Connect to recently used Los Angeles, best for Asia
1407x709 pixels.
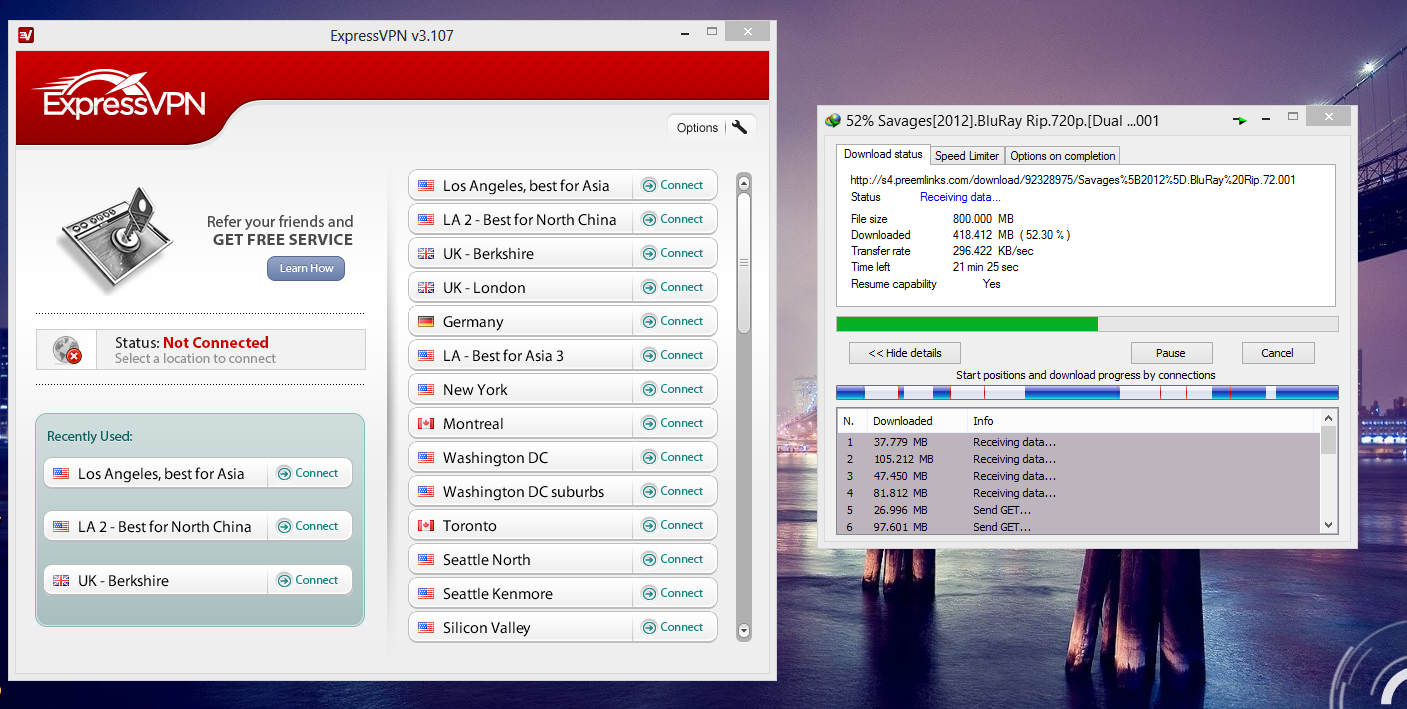(309, 473)
